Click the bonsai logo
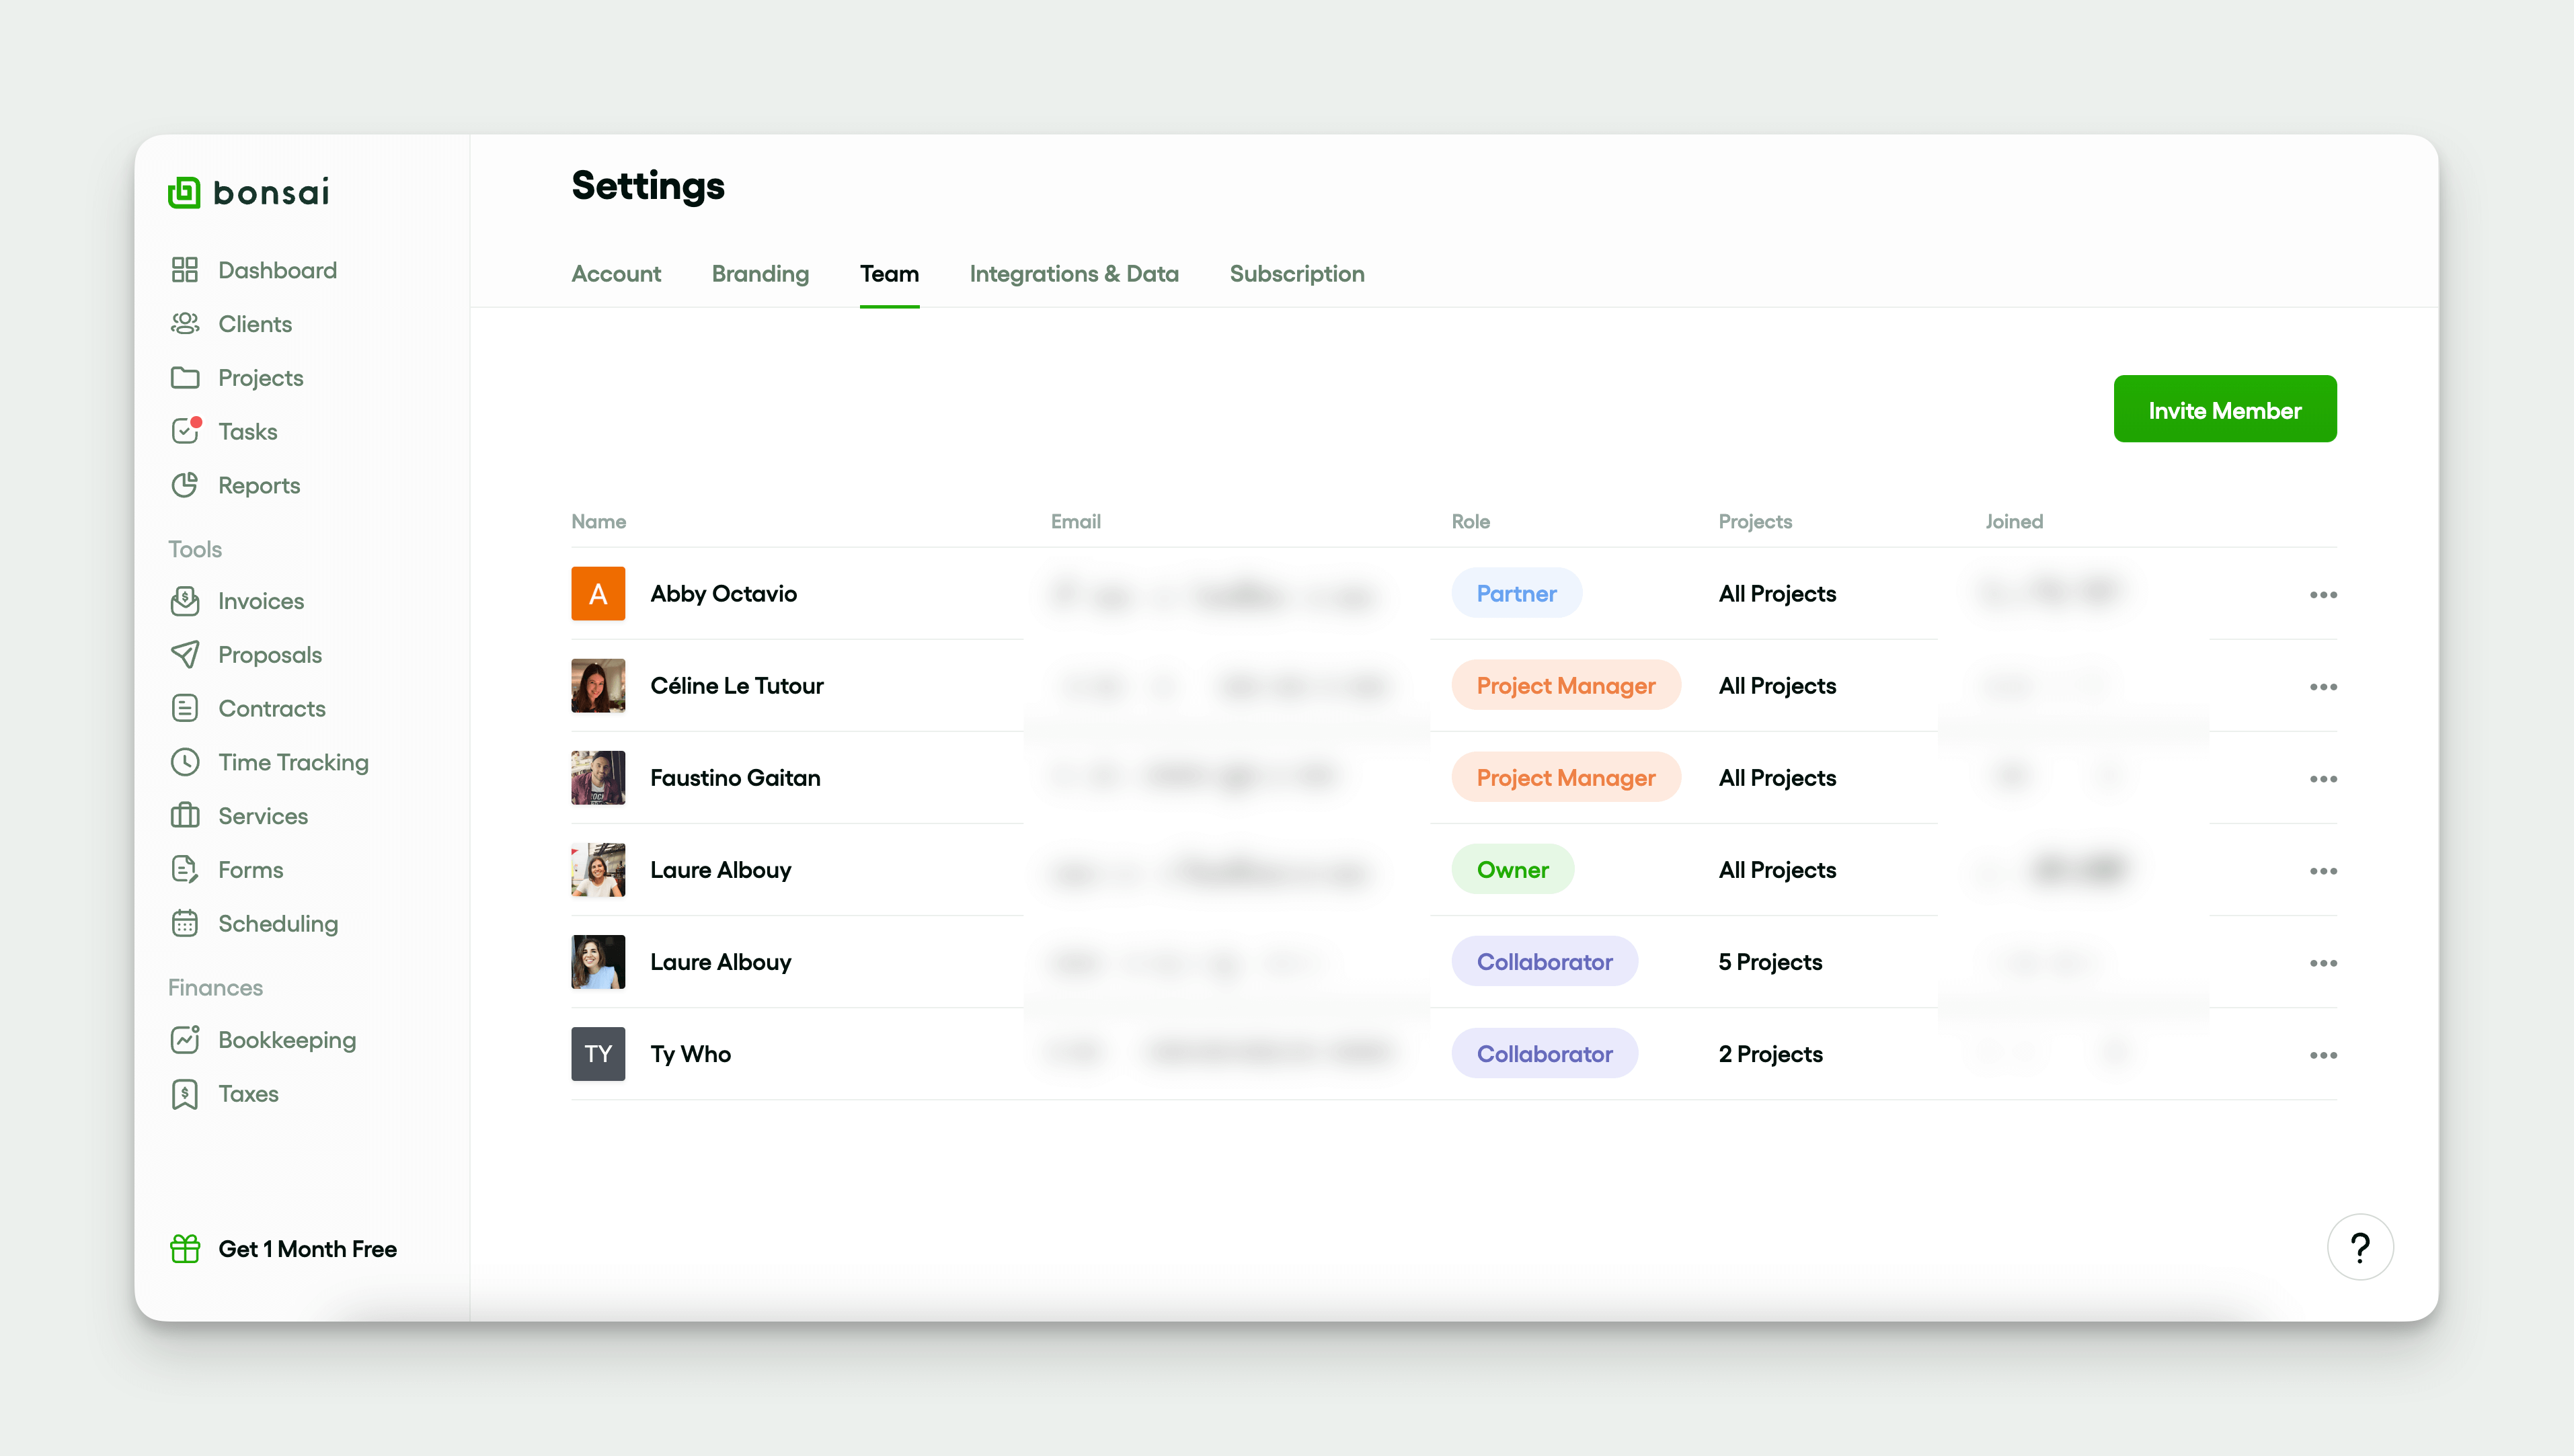Viewport: 2574px width, 1456px height. [248, 192]
